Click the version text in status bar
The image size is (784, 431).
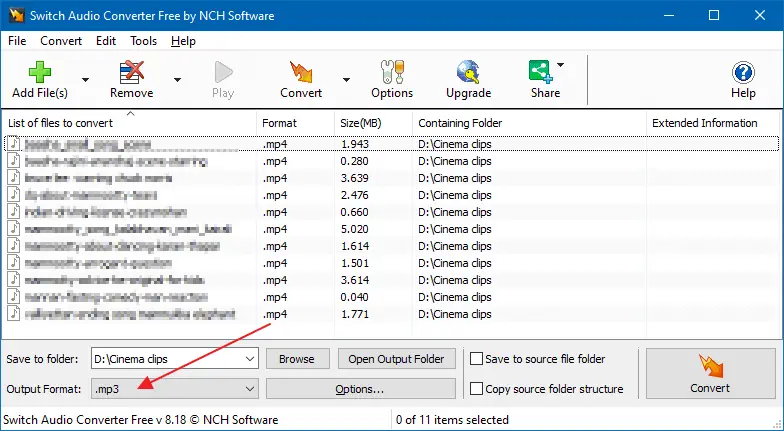140,420
